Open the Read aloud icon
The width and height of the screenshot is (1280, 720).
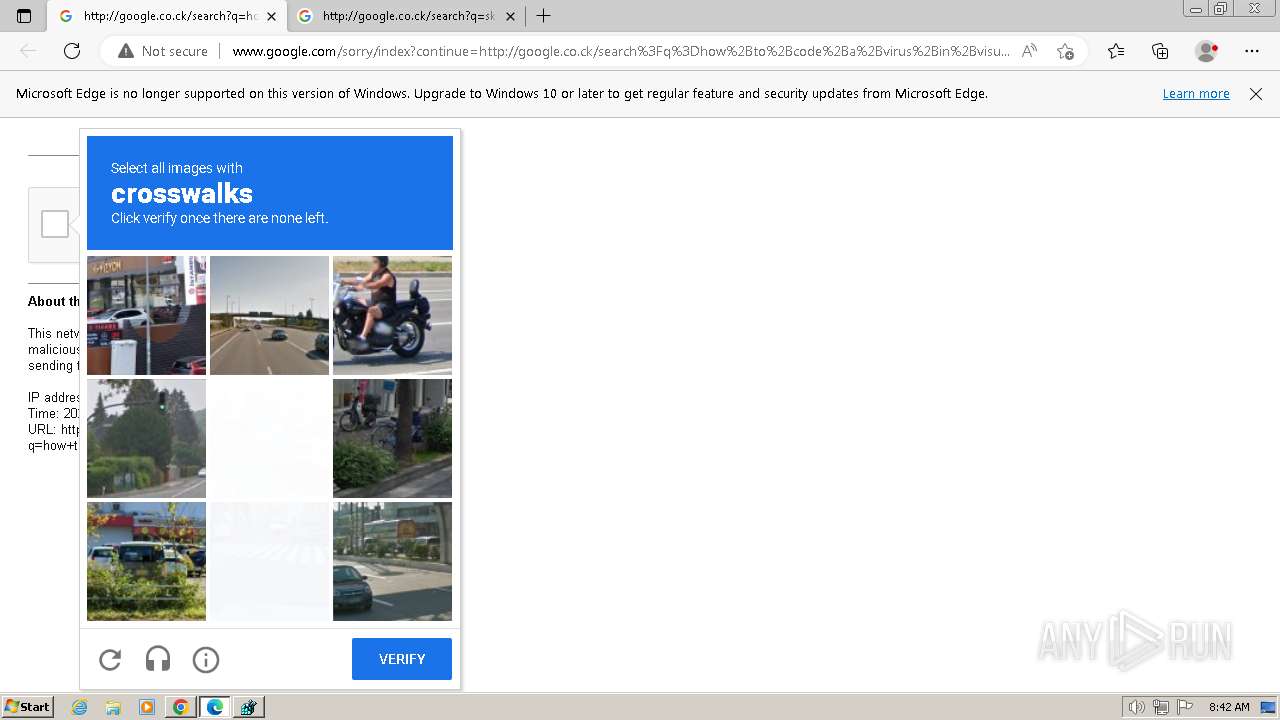[1029, 51]
